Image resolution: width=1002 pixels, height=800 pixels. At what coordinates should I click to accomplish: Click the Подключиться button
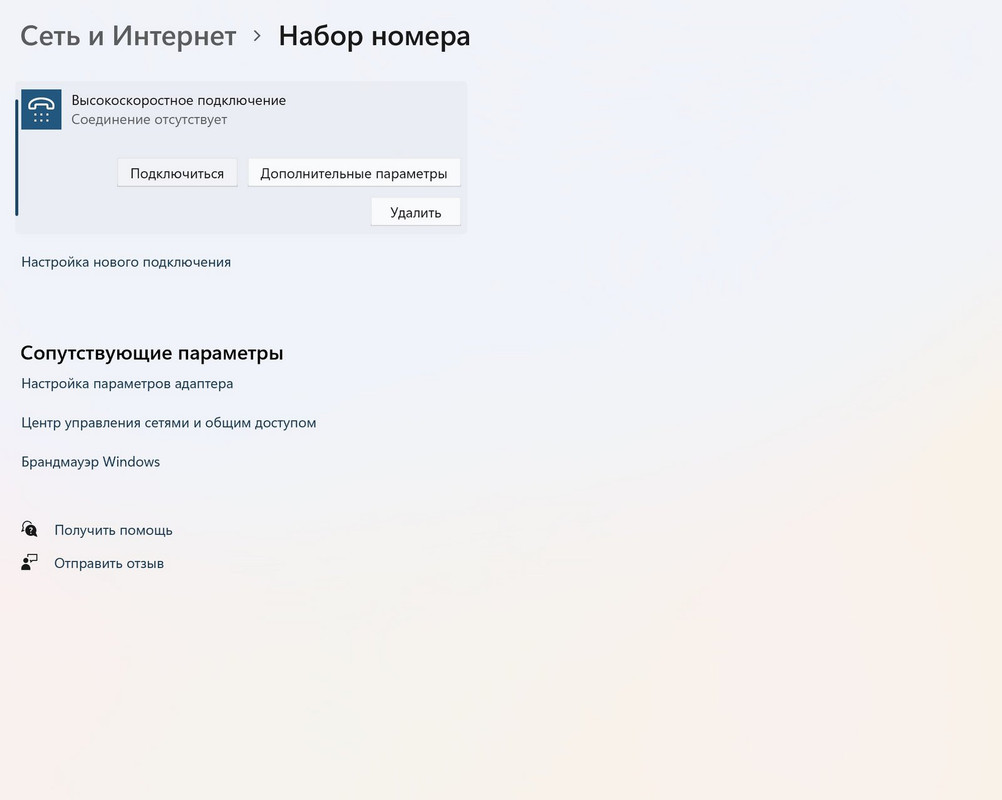177,173
